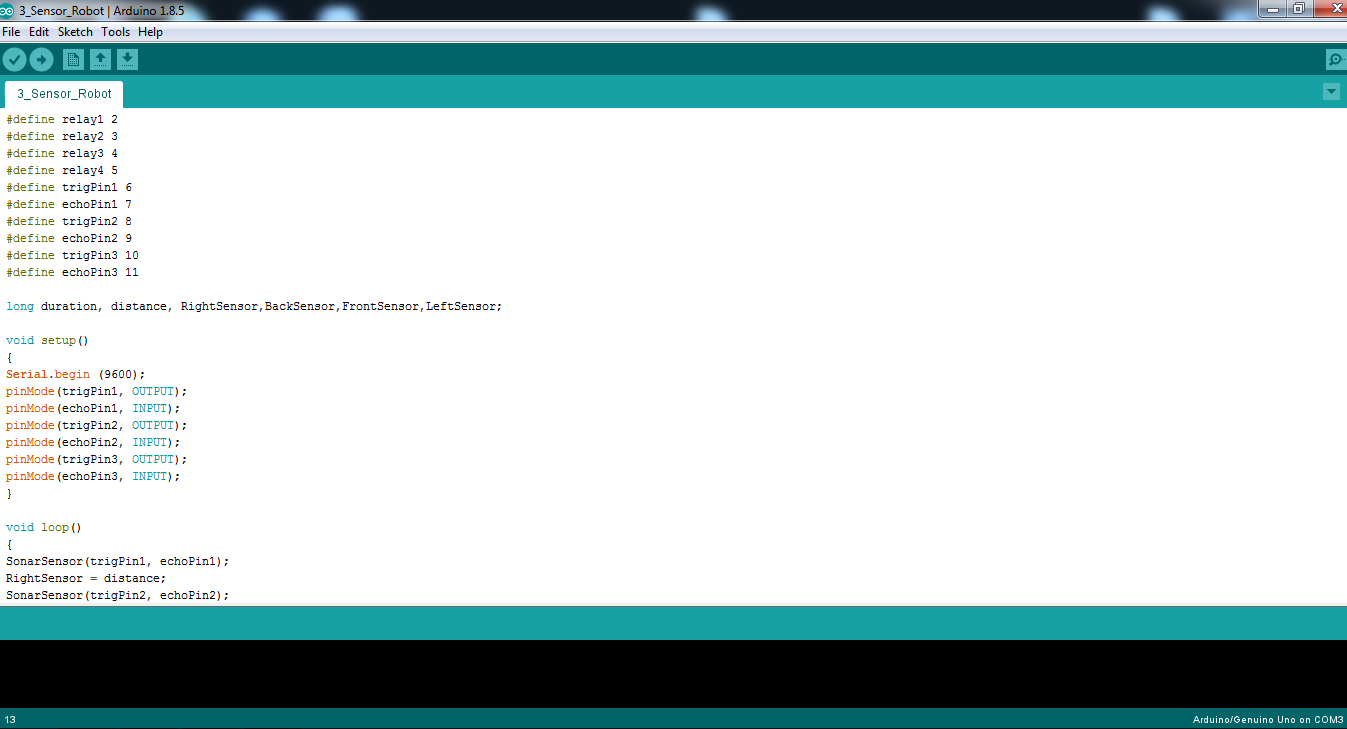Create a new sketch with page icon
Image resolution: width=1347 pixels, height=729 pixels.
pos(73,60)
